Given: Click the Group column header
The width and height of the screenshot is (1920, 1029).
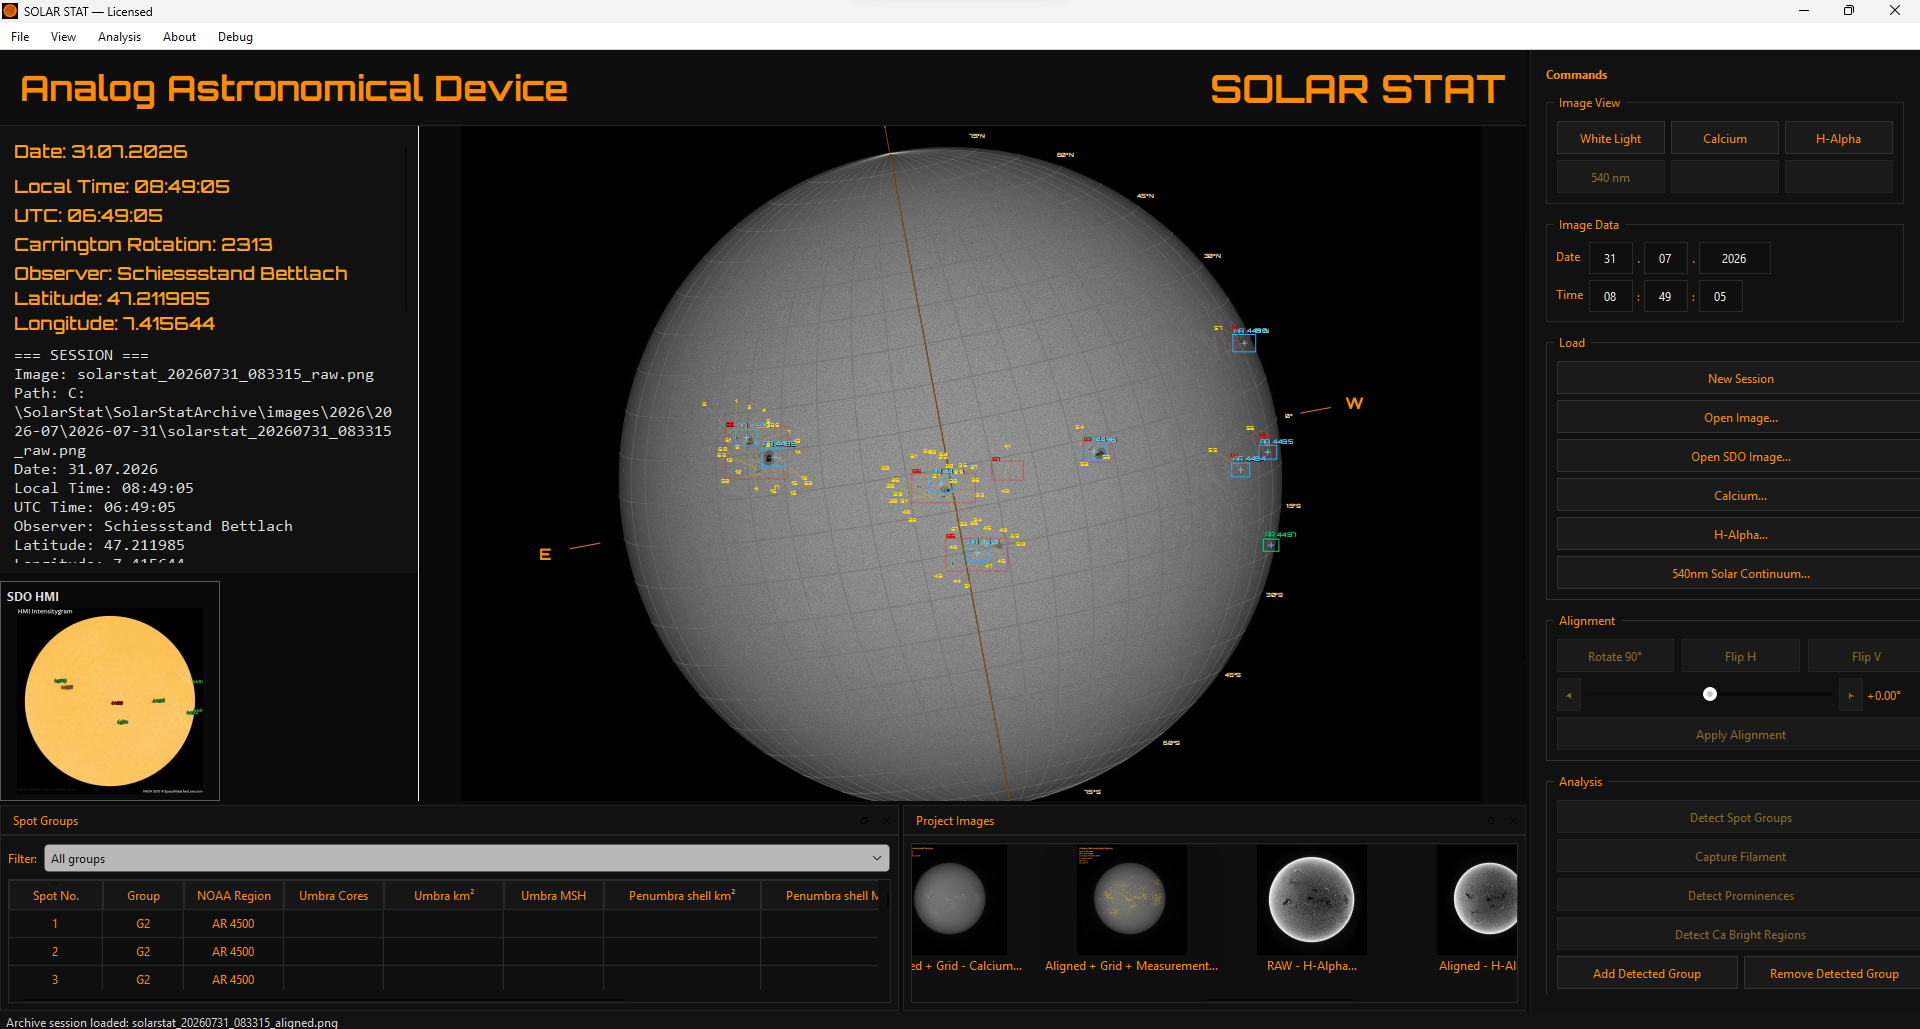Looking at the screenshot, I should pyautogui.click(x=143, y=895).
